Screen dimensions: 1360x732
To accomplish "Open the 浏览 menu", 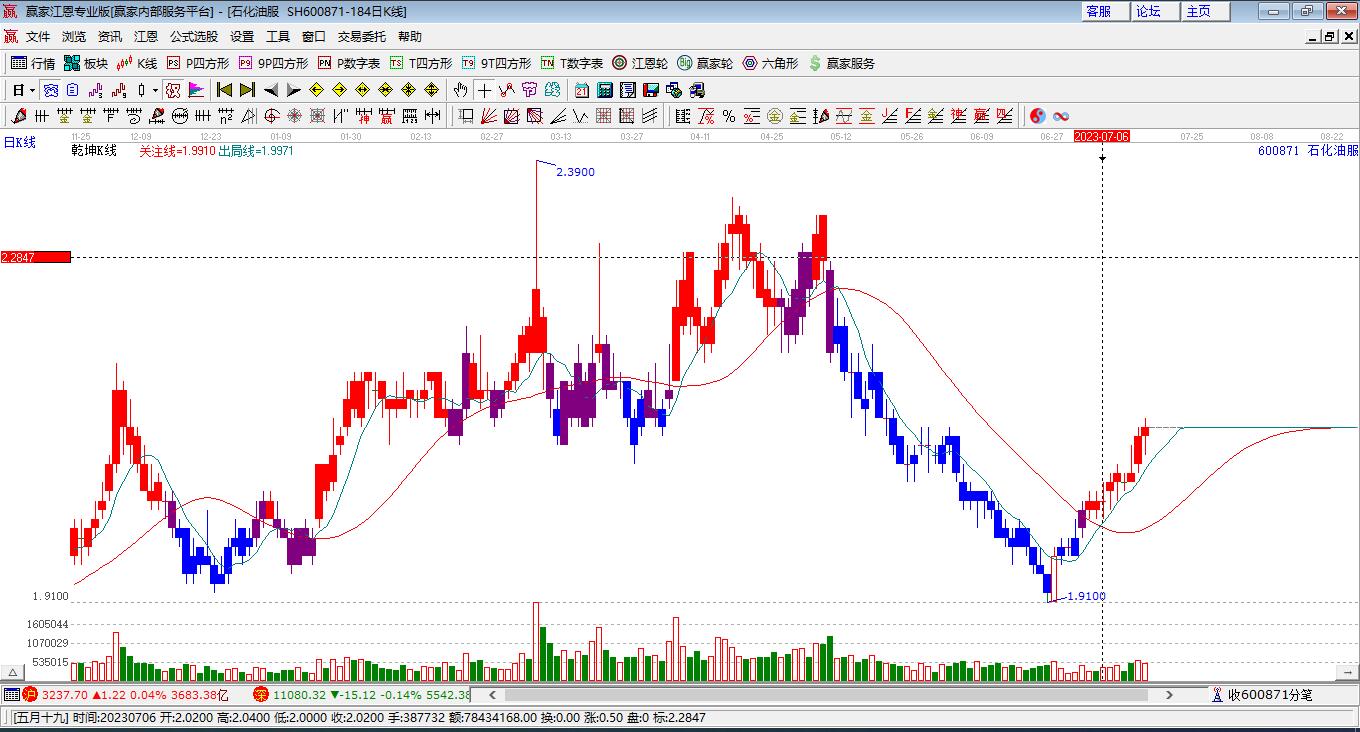I will (74, 37).
